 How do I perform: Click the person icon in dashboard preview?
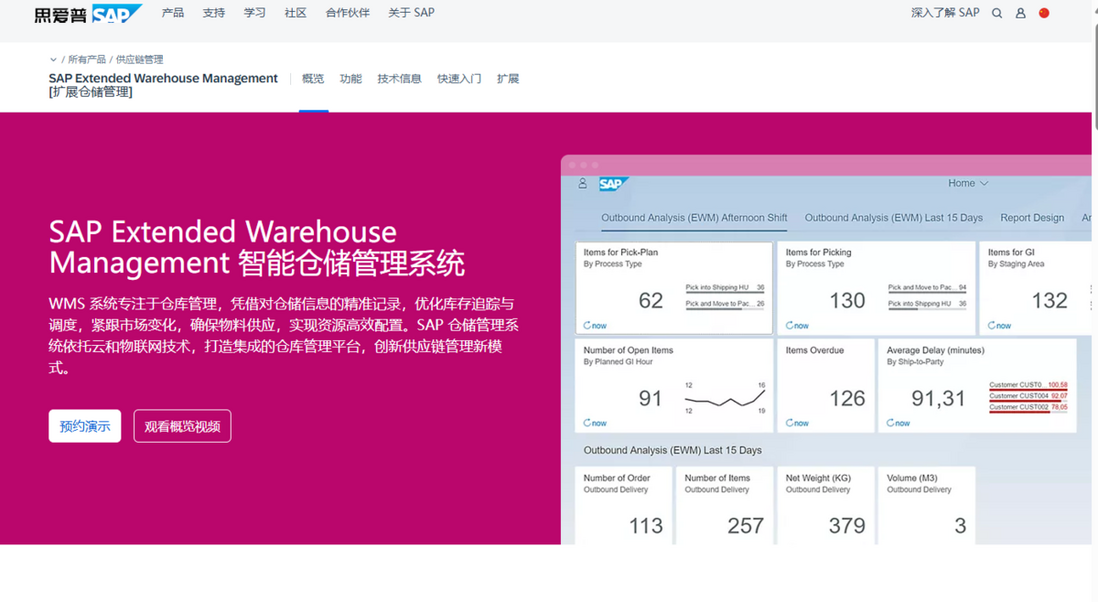click(583, 183)
